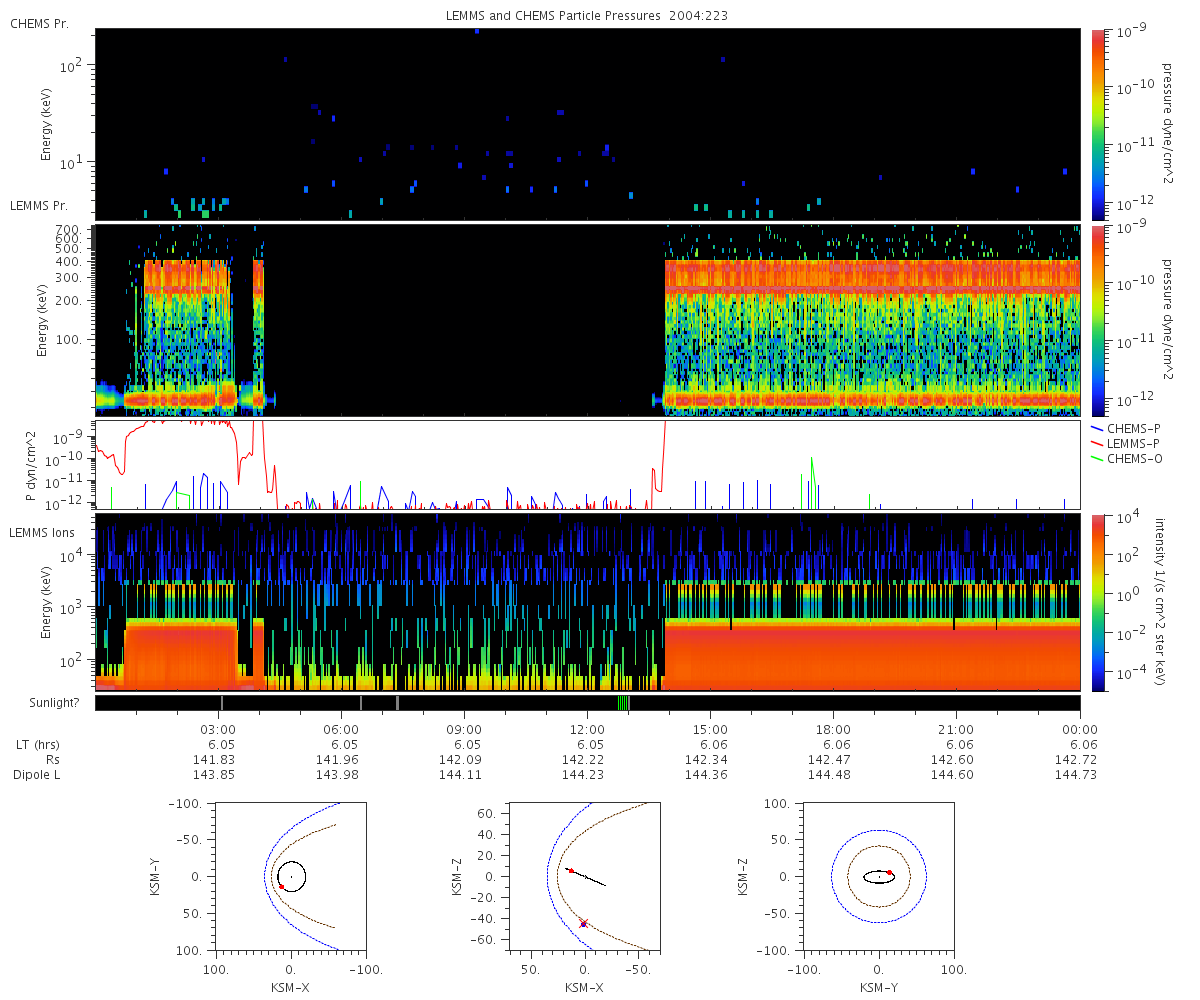Click the red spacecraft dot in KSM-X/Y plot
This screenshot has height=1000, width=1200.
(x=282, y=886)
